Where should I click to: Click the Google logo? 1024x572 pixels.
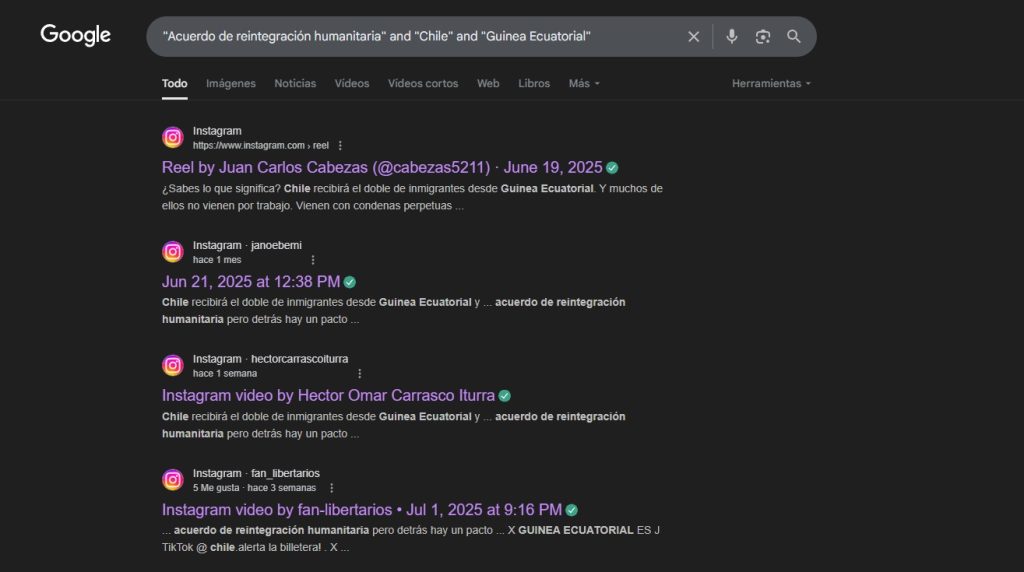(76, 35)
